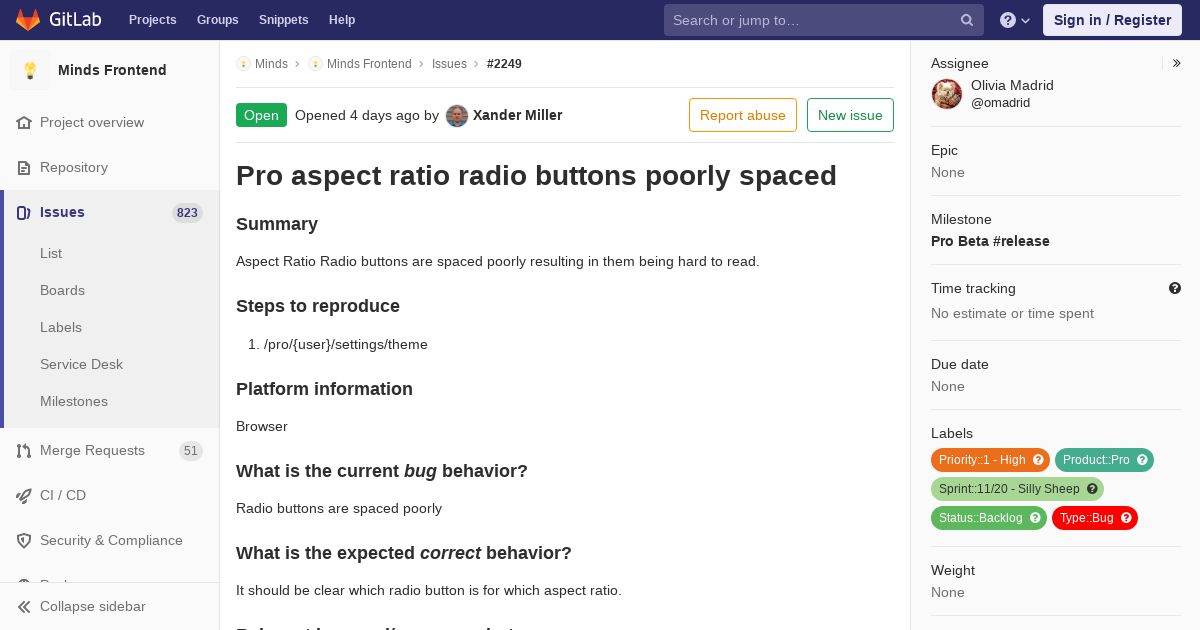Click the Minds breadcrumb link
This screenshot has height=630, width=1200.
point(271,63)
